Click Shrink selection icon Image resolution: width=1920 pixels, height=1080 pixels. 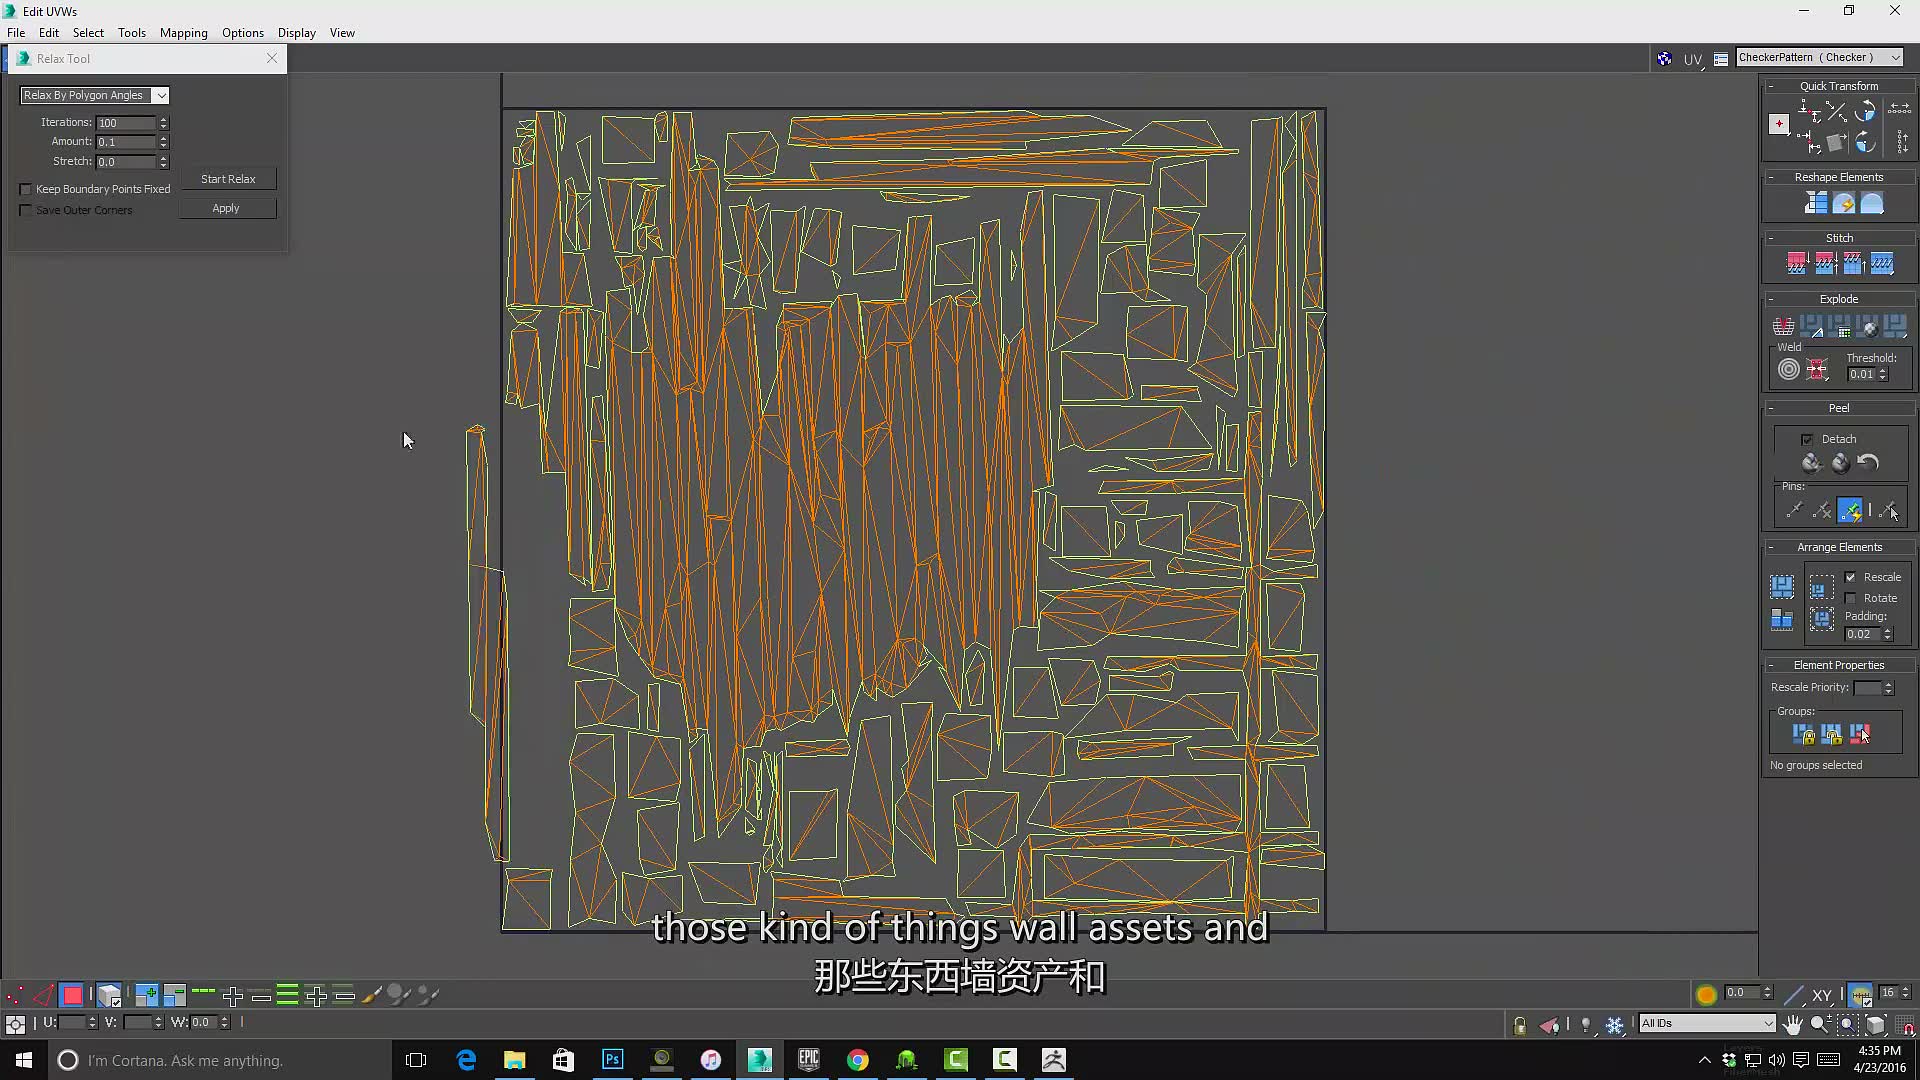[x=175, y=995]
